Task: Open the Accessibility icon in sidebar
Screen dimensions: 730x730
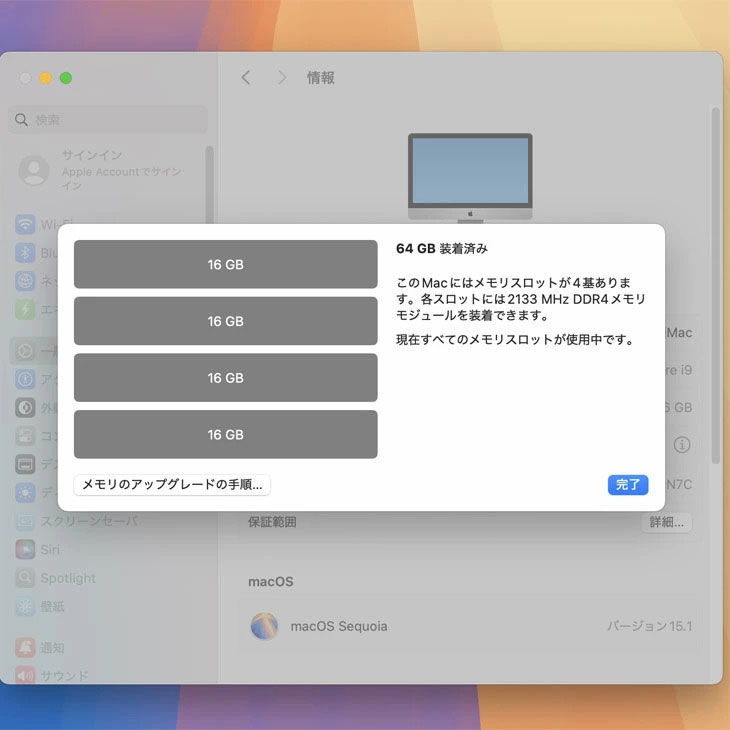Action: click(x=25, y=379)
